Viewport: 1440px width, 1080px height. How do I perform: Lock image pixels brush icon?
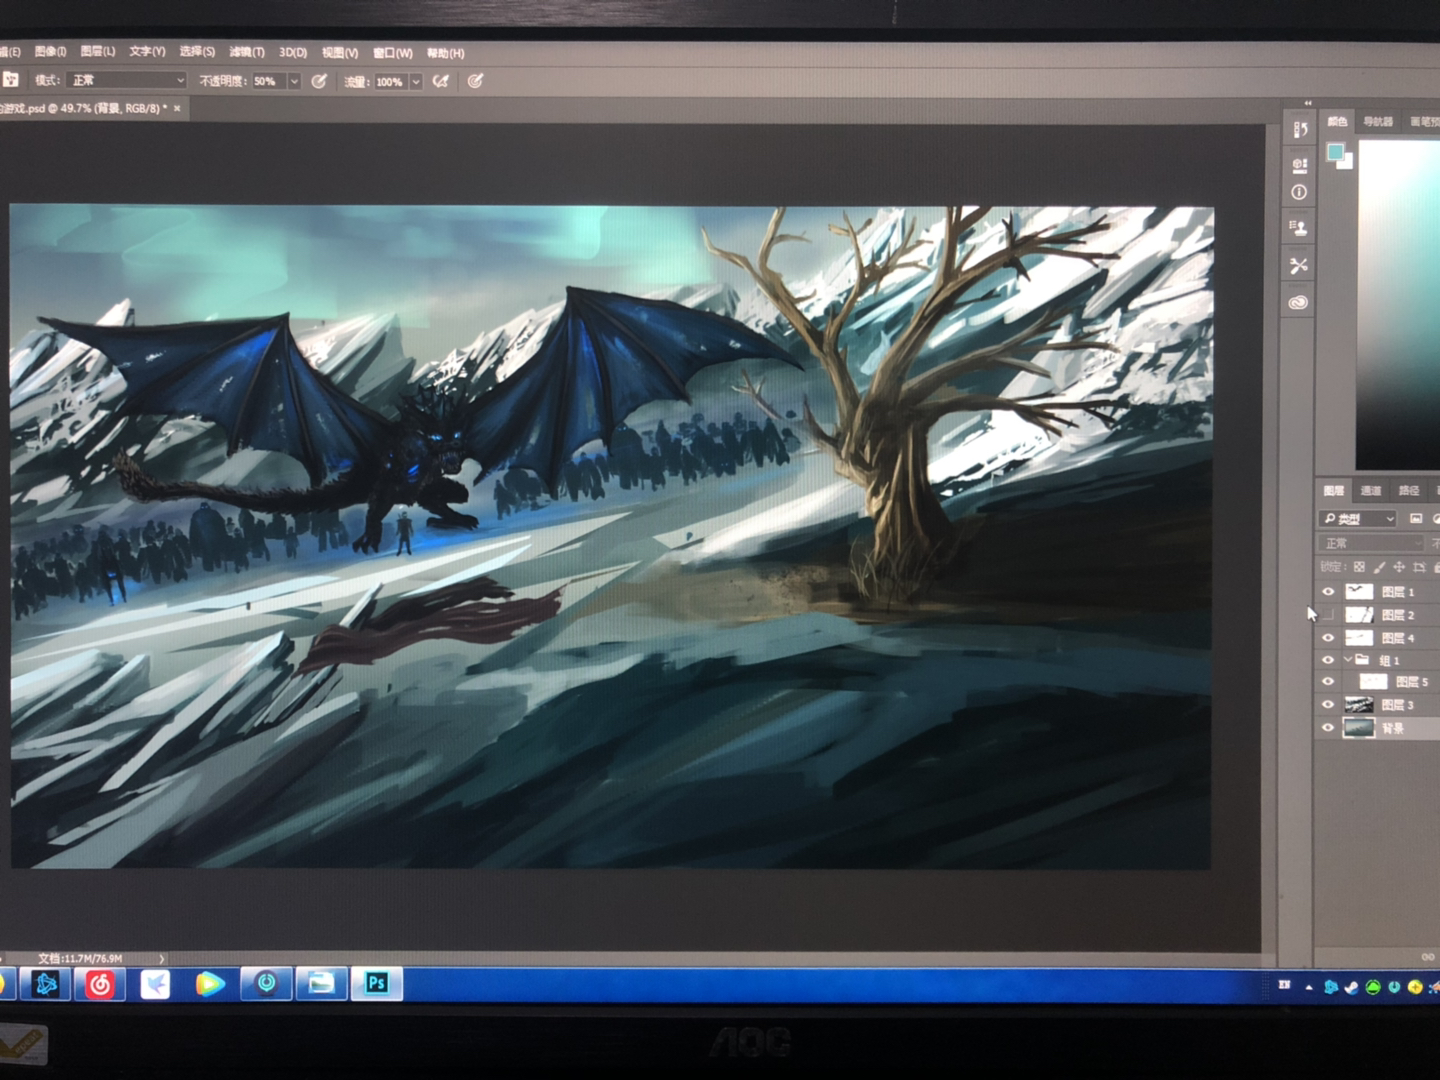point(1379,566)
